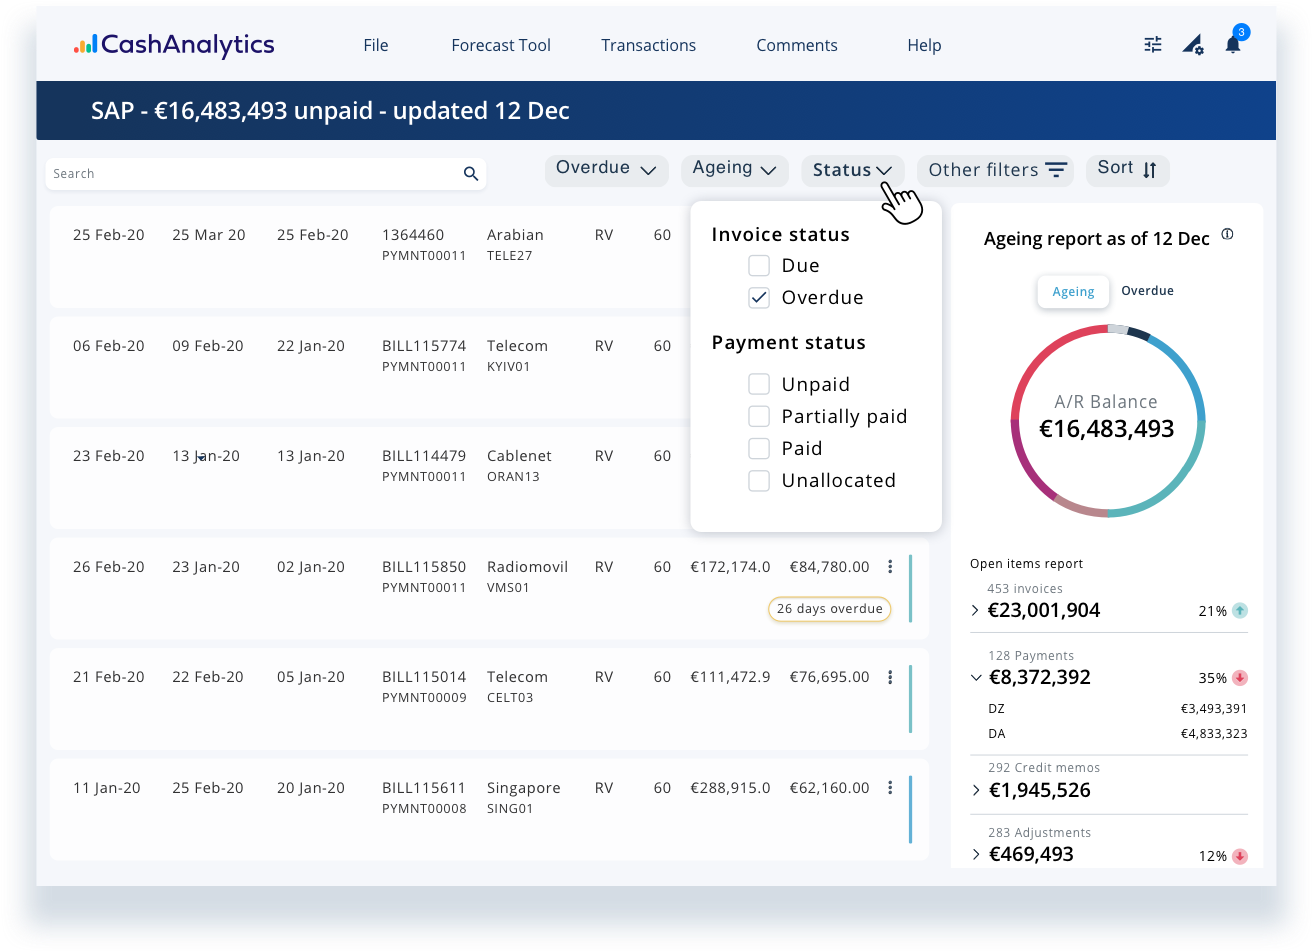
Task: Click the purple segment of the A/R donut
Action: [x=1026, y=465]
